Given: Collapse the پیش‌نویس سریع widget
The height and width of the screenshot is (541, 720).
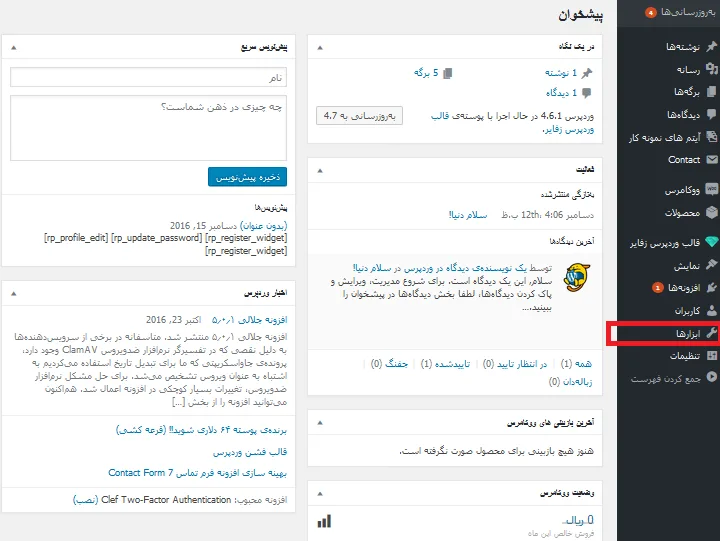Looking at the screenshot, I should point(14,47).
